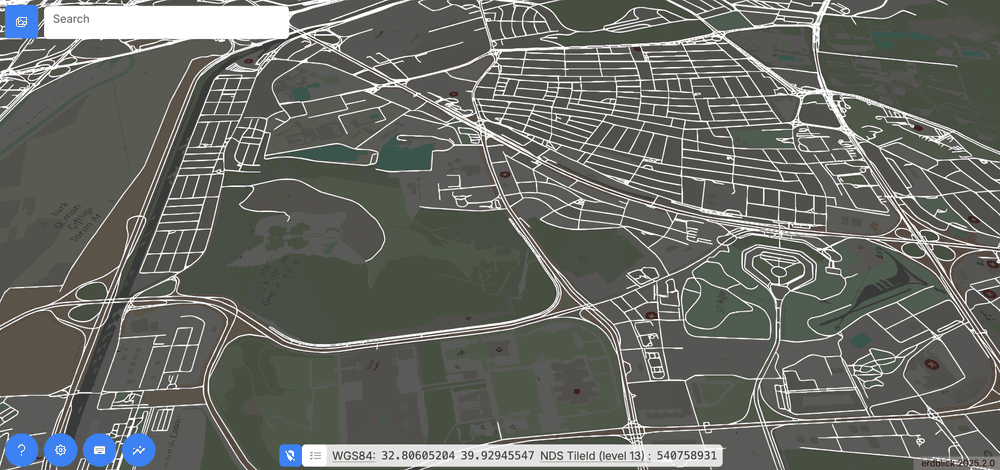Screen dimensions: 1000x470
Task: Click the large teal lake on the map
Action: coord(405,155)
